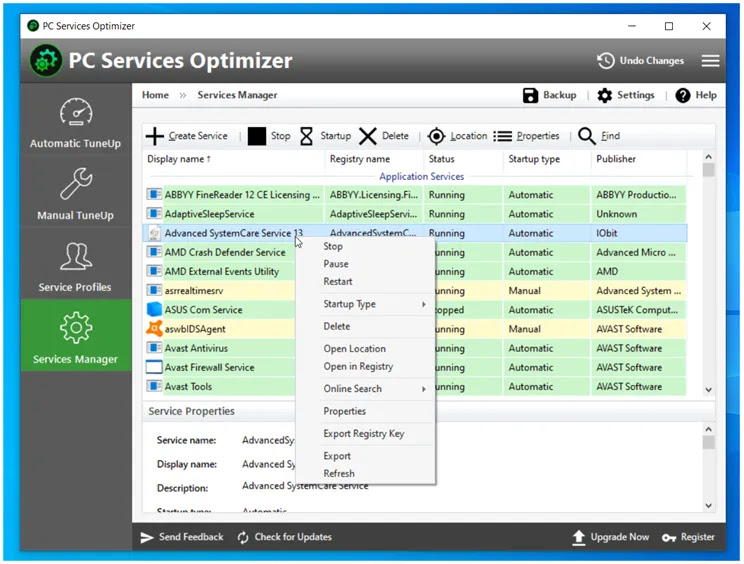Open the hamburger menu in the header
This screenshot has width=744, height=564.
(x=710, y=61)
